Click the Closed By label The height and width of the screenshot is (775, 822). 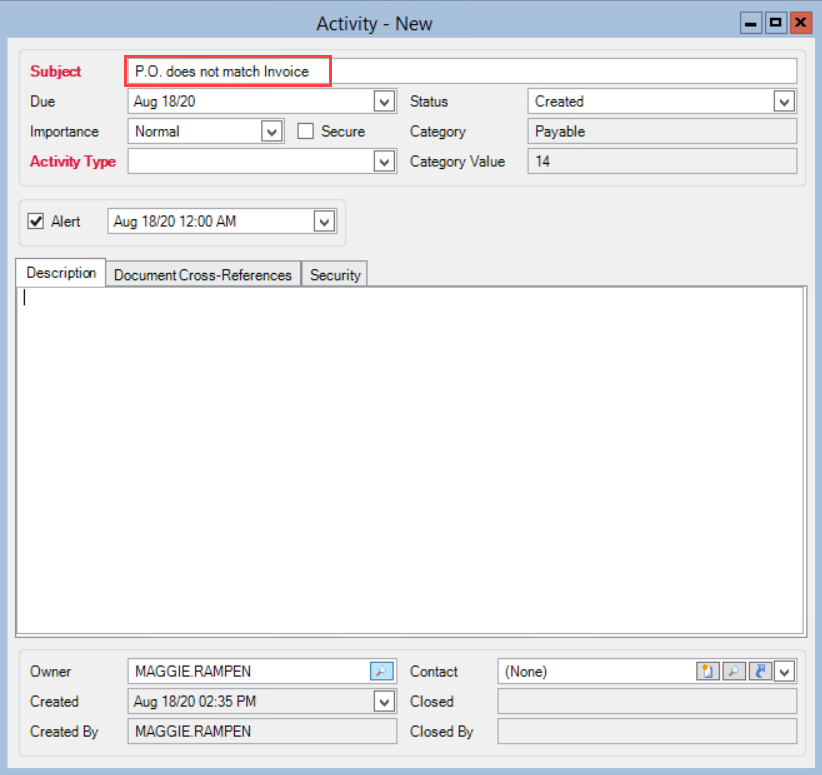pyautogui.click(x=441, y=731)
